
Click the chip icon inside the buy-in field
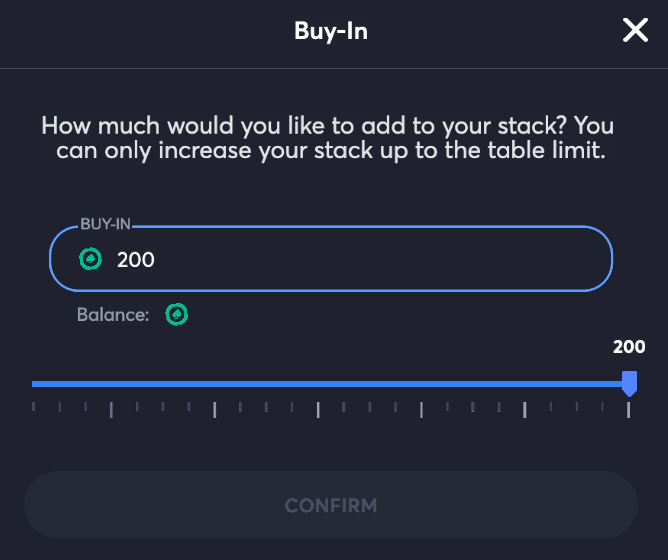(91, 259)
